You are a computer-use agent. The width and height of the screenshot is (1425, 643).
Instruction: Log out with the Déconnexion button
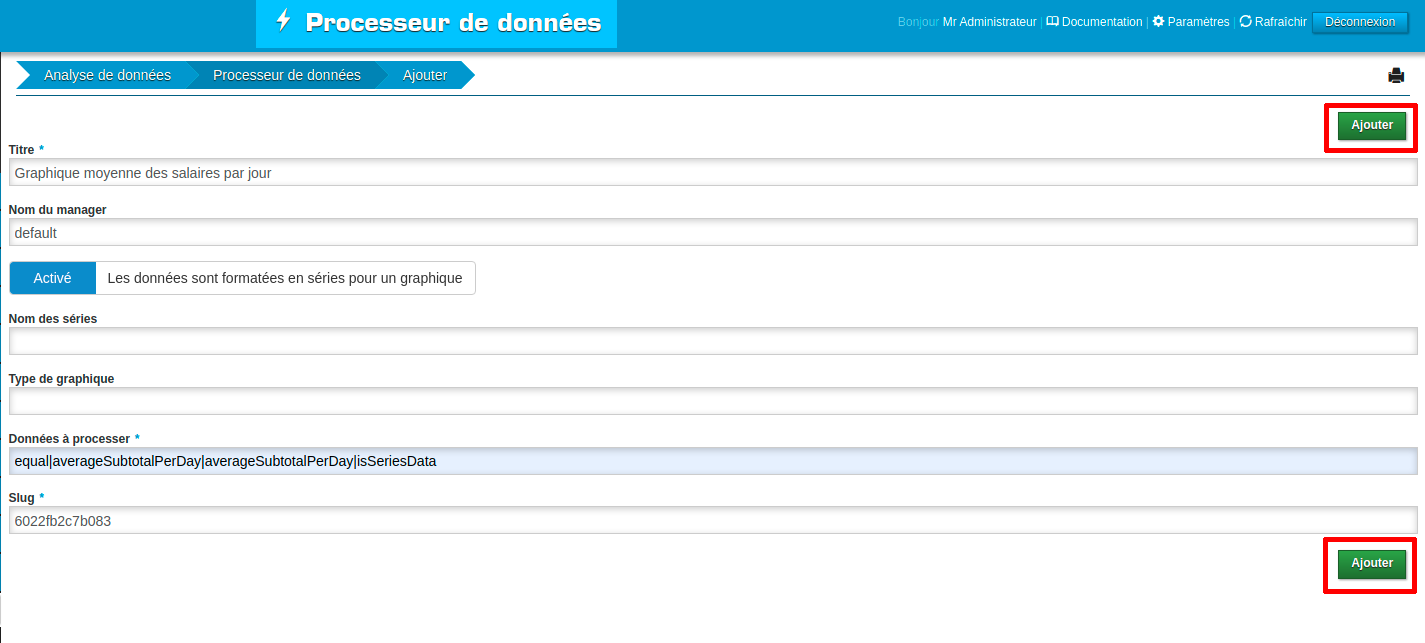click(x=1359, y=22)
